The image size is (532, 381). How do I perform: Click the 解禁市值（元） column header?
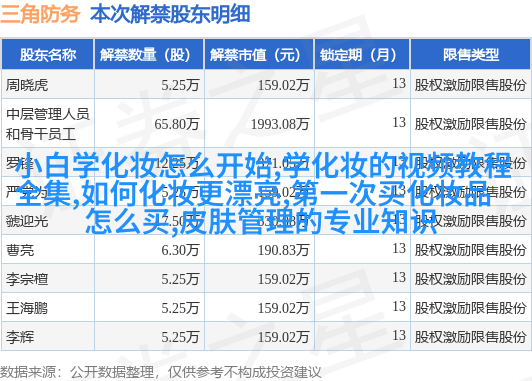click(259, 55)
